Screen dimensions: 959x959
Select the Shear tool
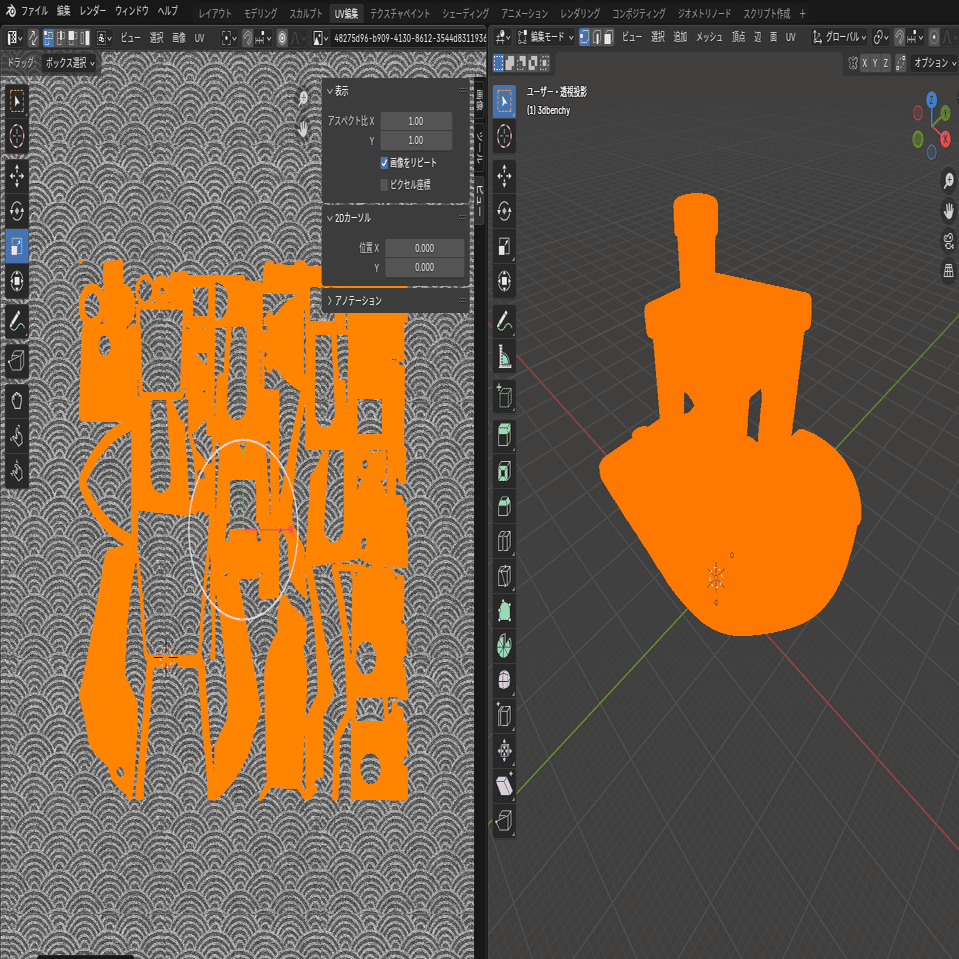pos(505,785)
